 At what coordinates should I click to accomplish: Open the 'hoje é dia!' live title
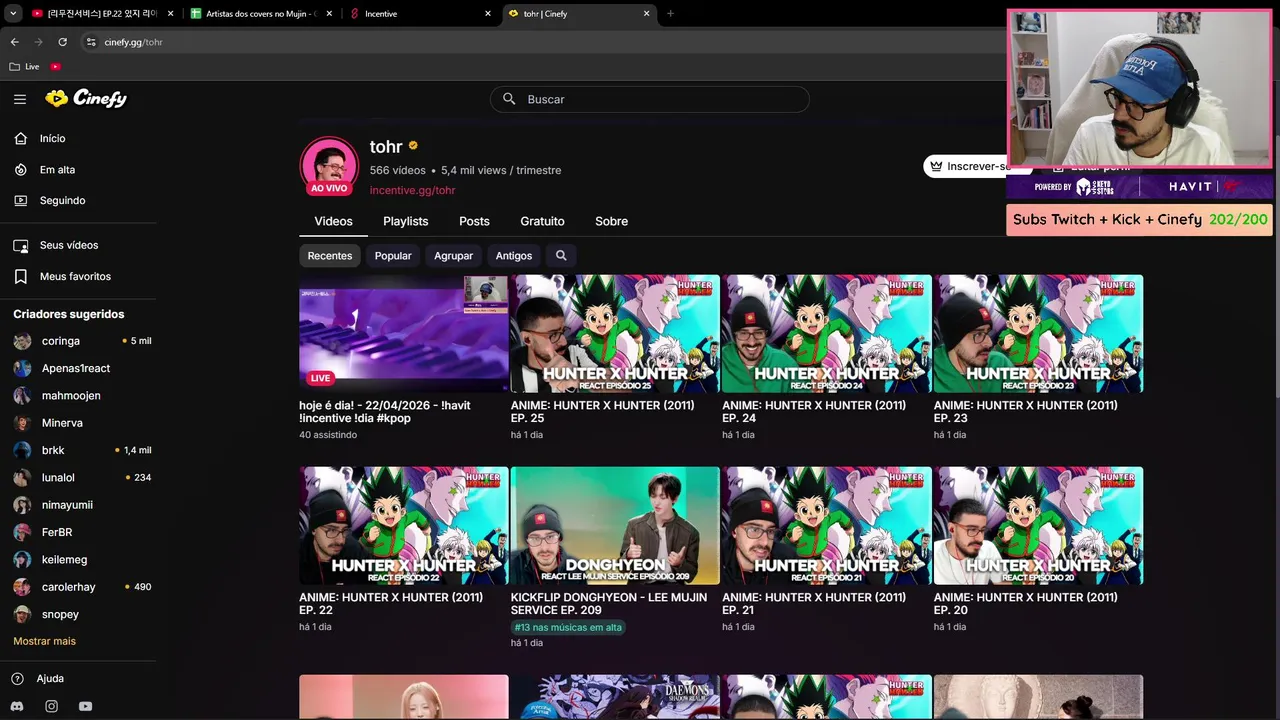(x=385, y=412)
